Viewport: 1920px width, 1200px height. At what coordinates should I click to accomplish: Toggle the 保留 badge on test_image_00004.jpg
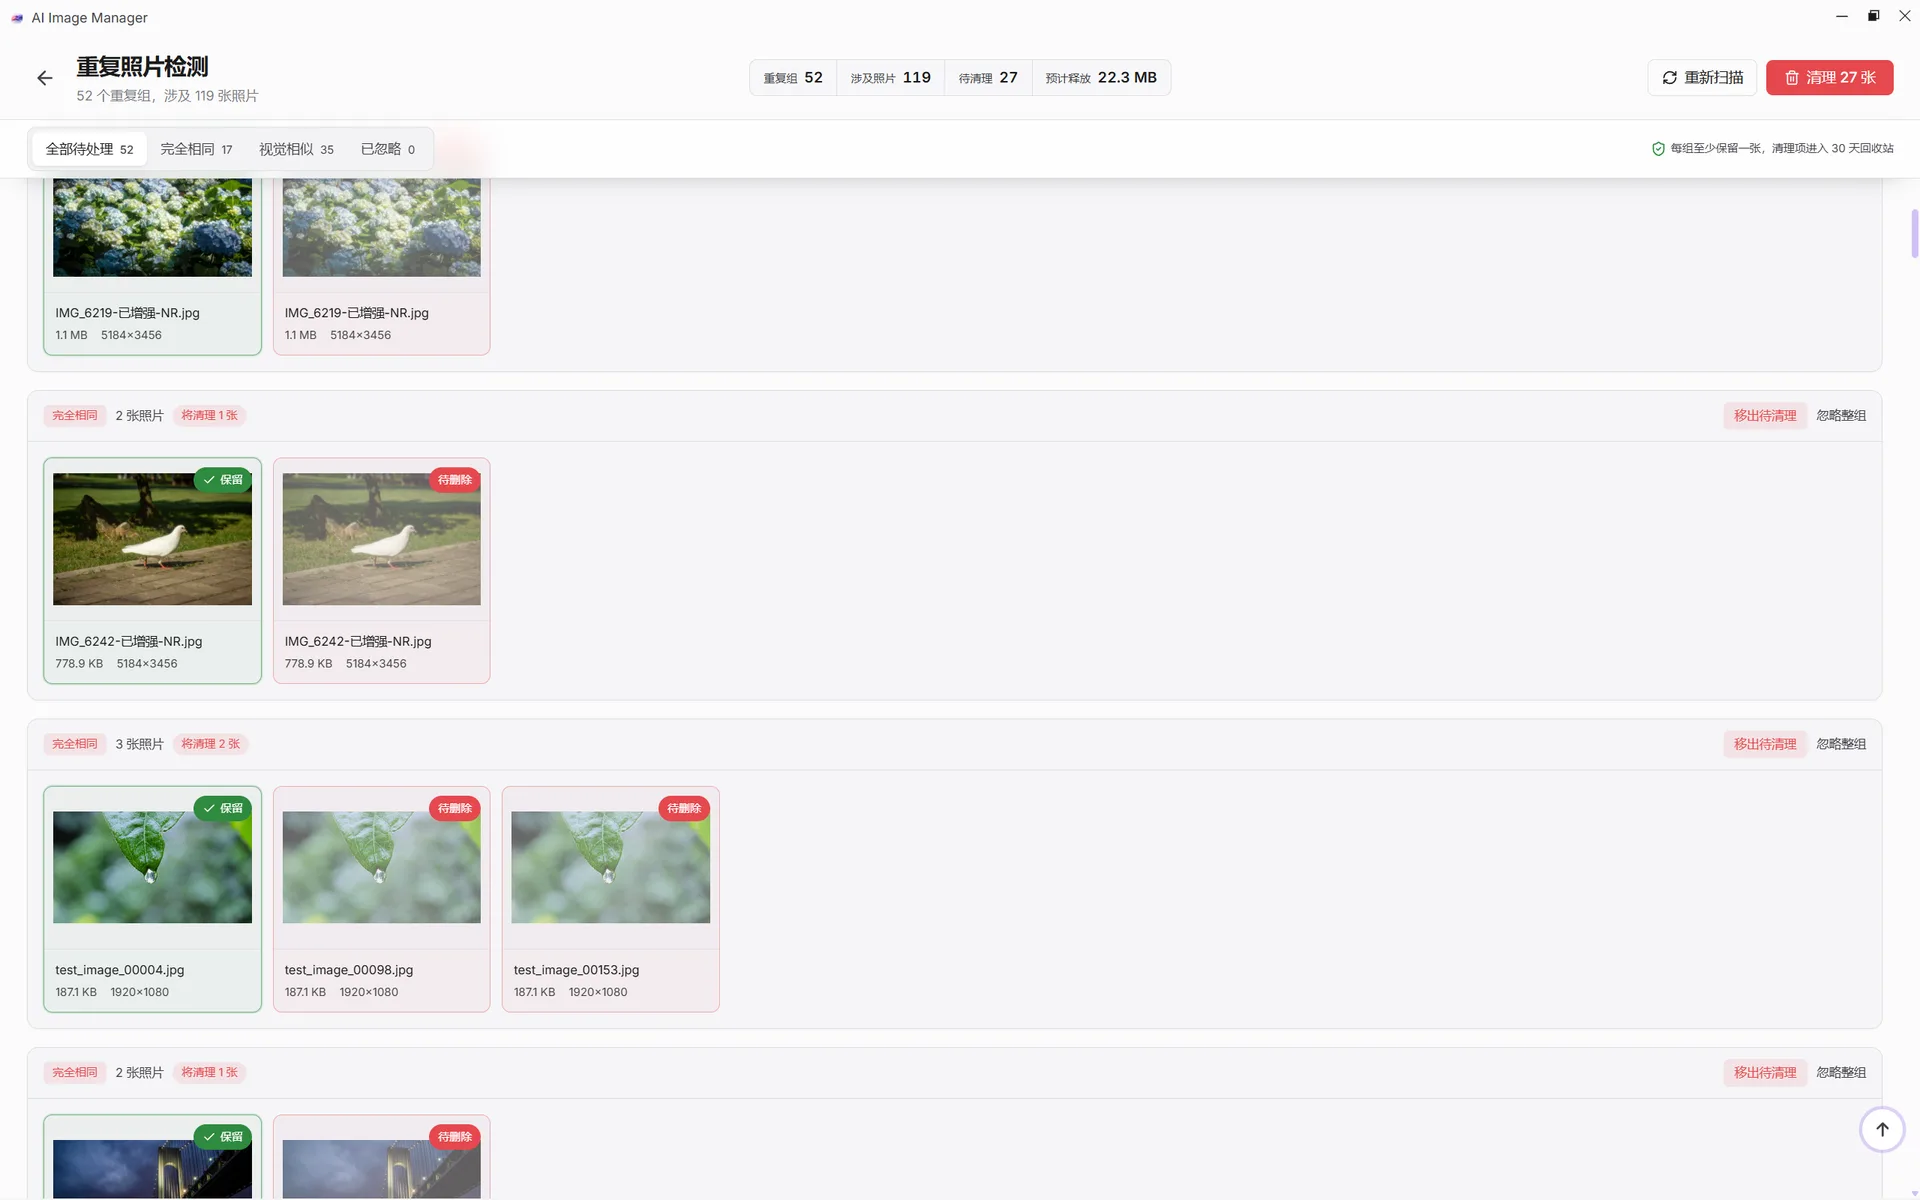pos(223,808)
